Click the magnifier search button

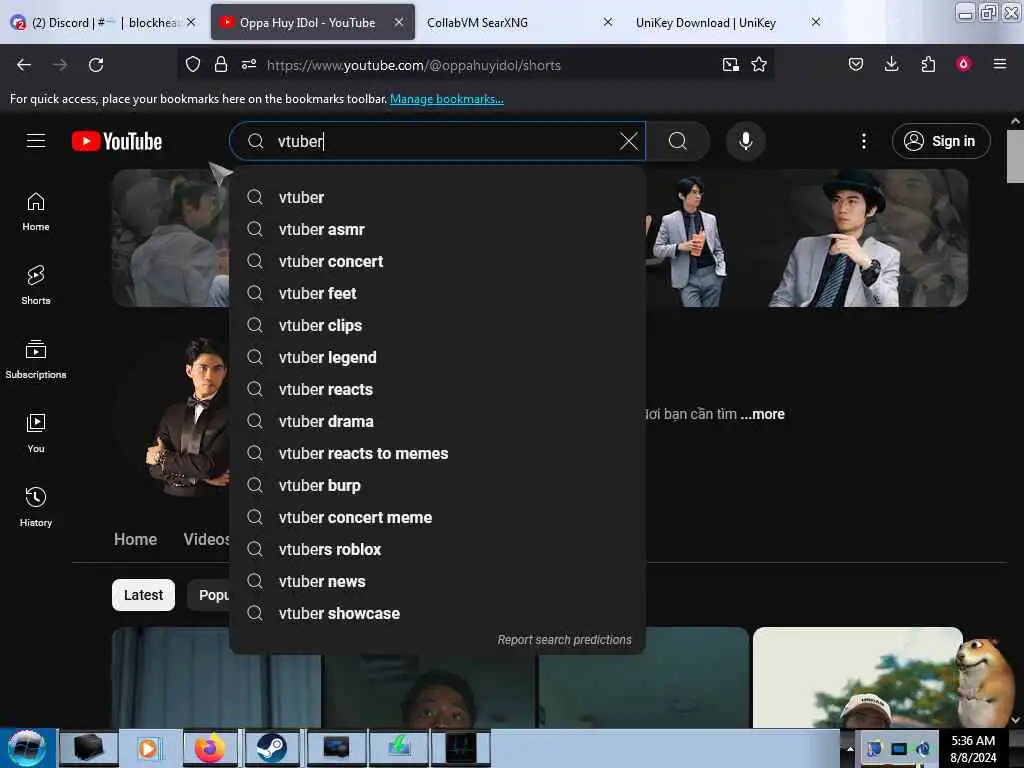point(678,141)
